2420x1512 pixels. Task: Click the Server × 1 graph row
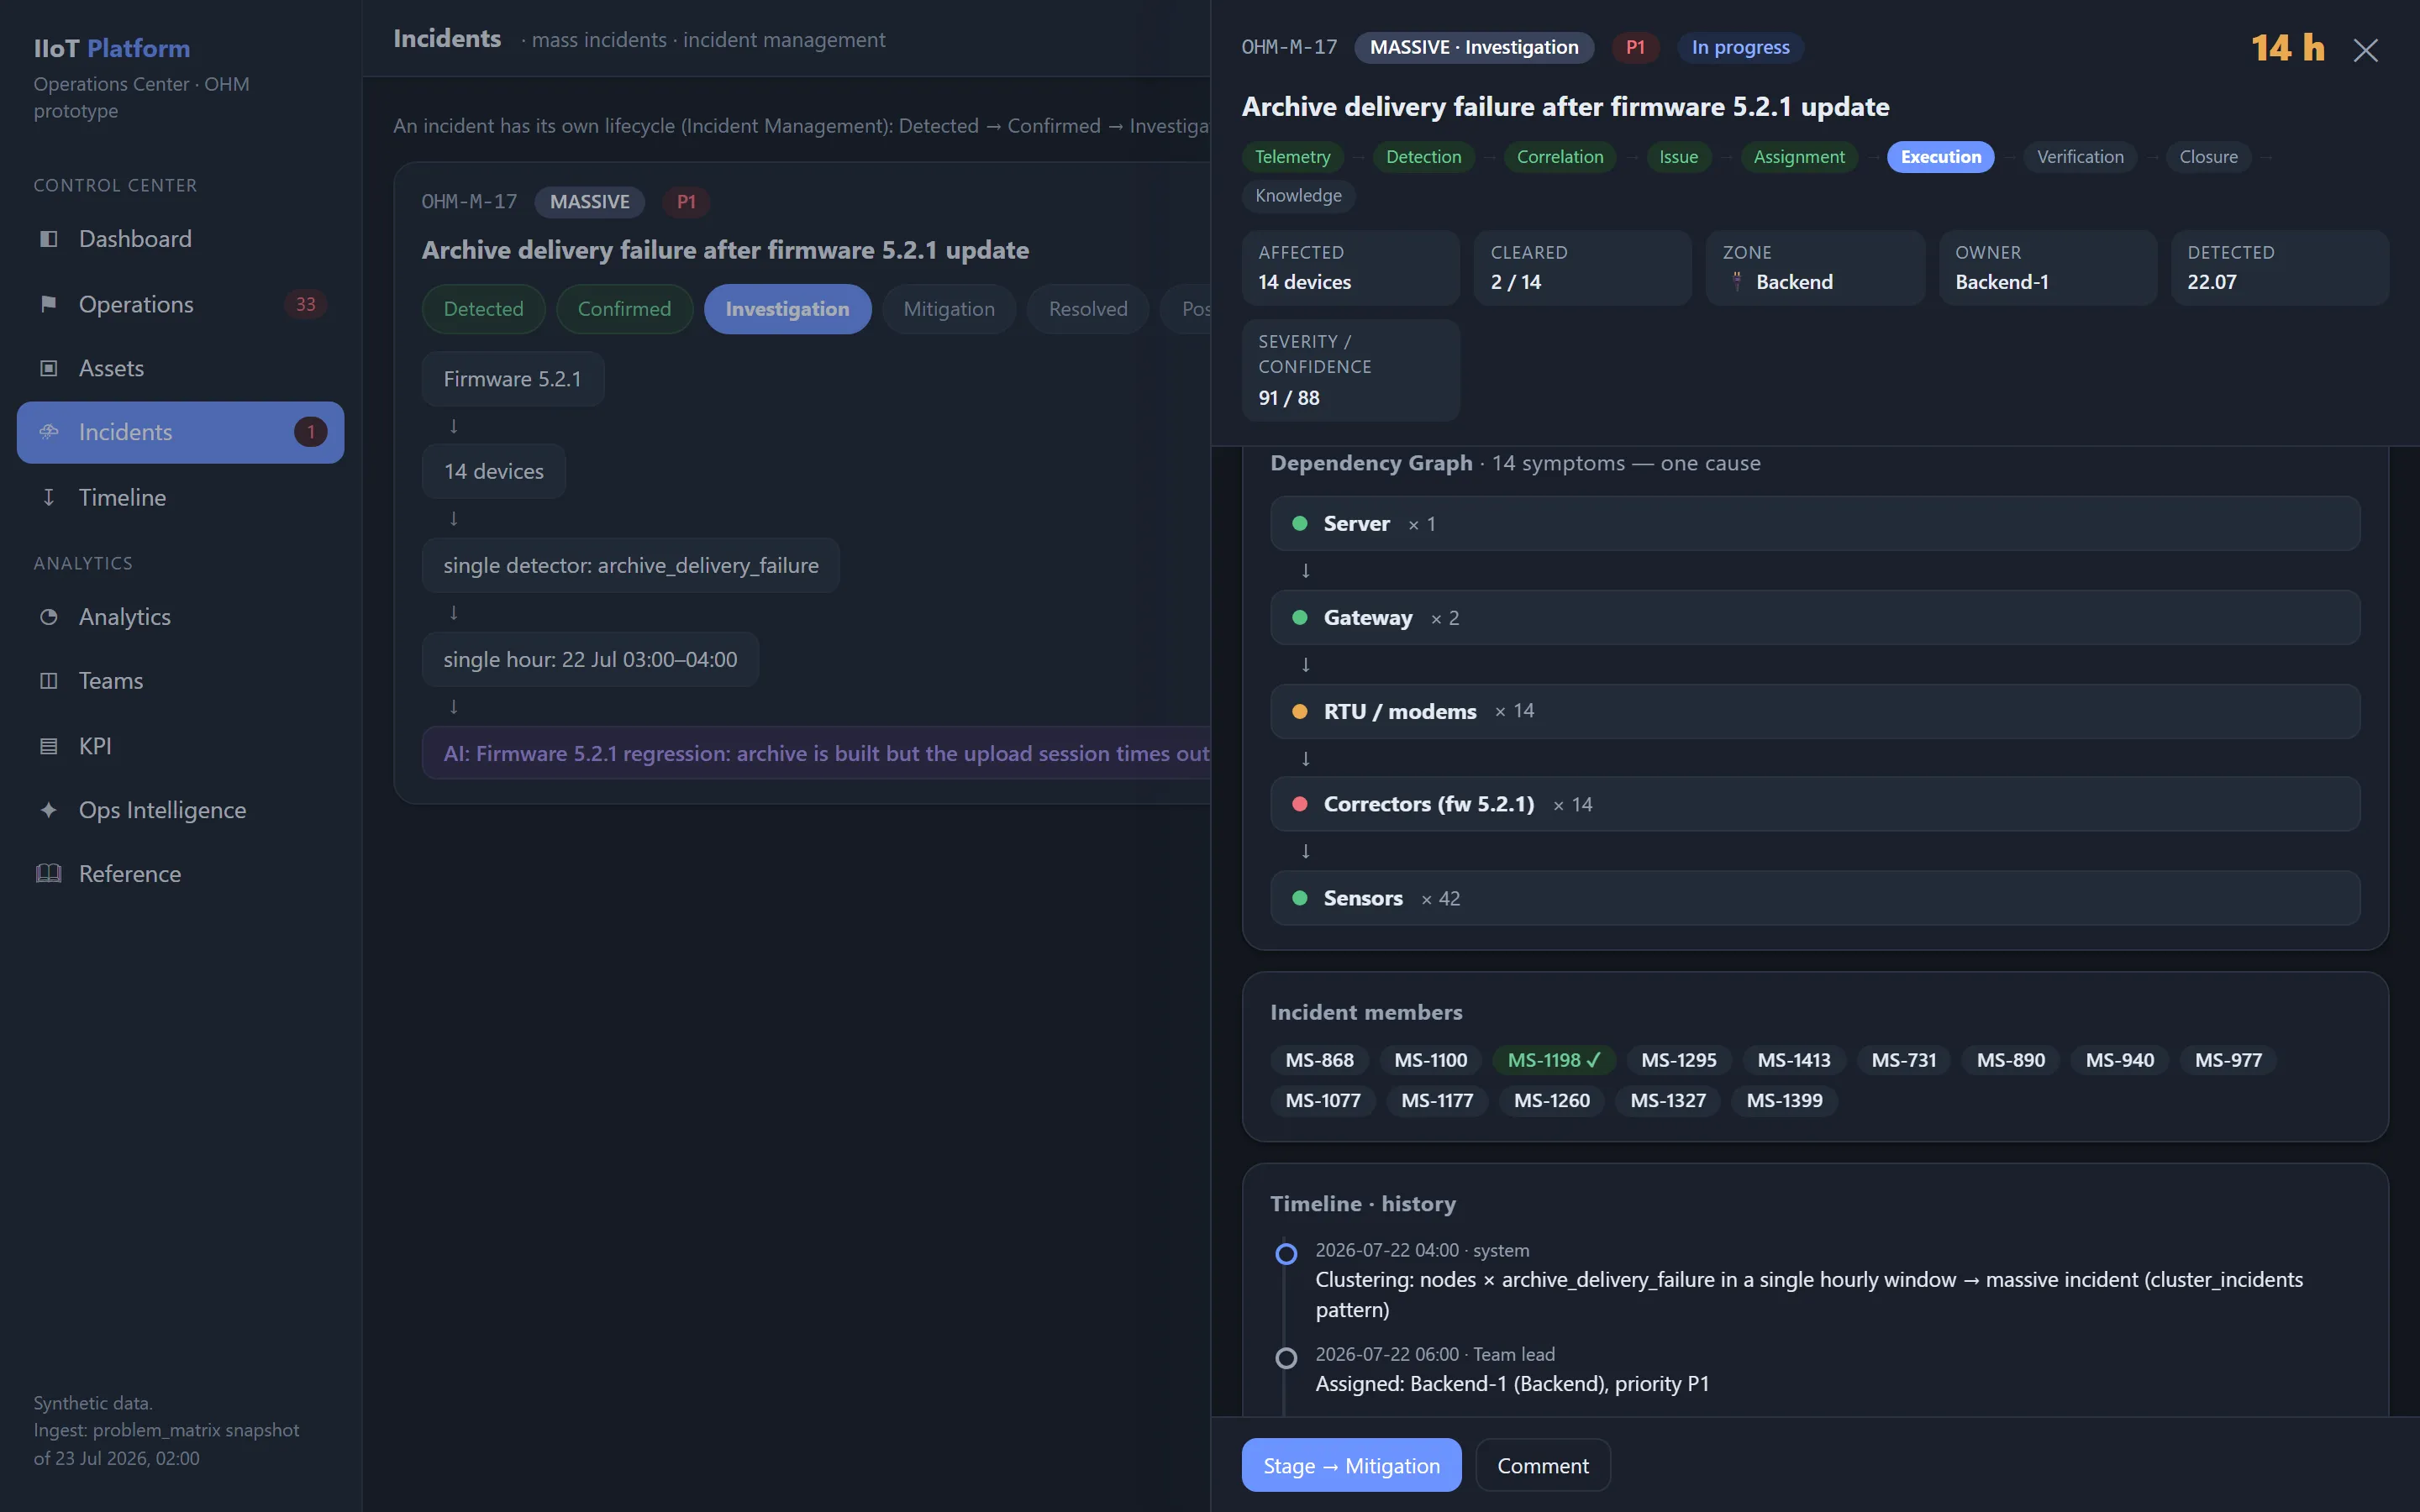point(1815,523)
